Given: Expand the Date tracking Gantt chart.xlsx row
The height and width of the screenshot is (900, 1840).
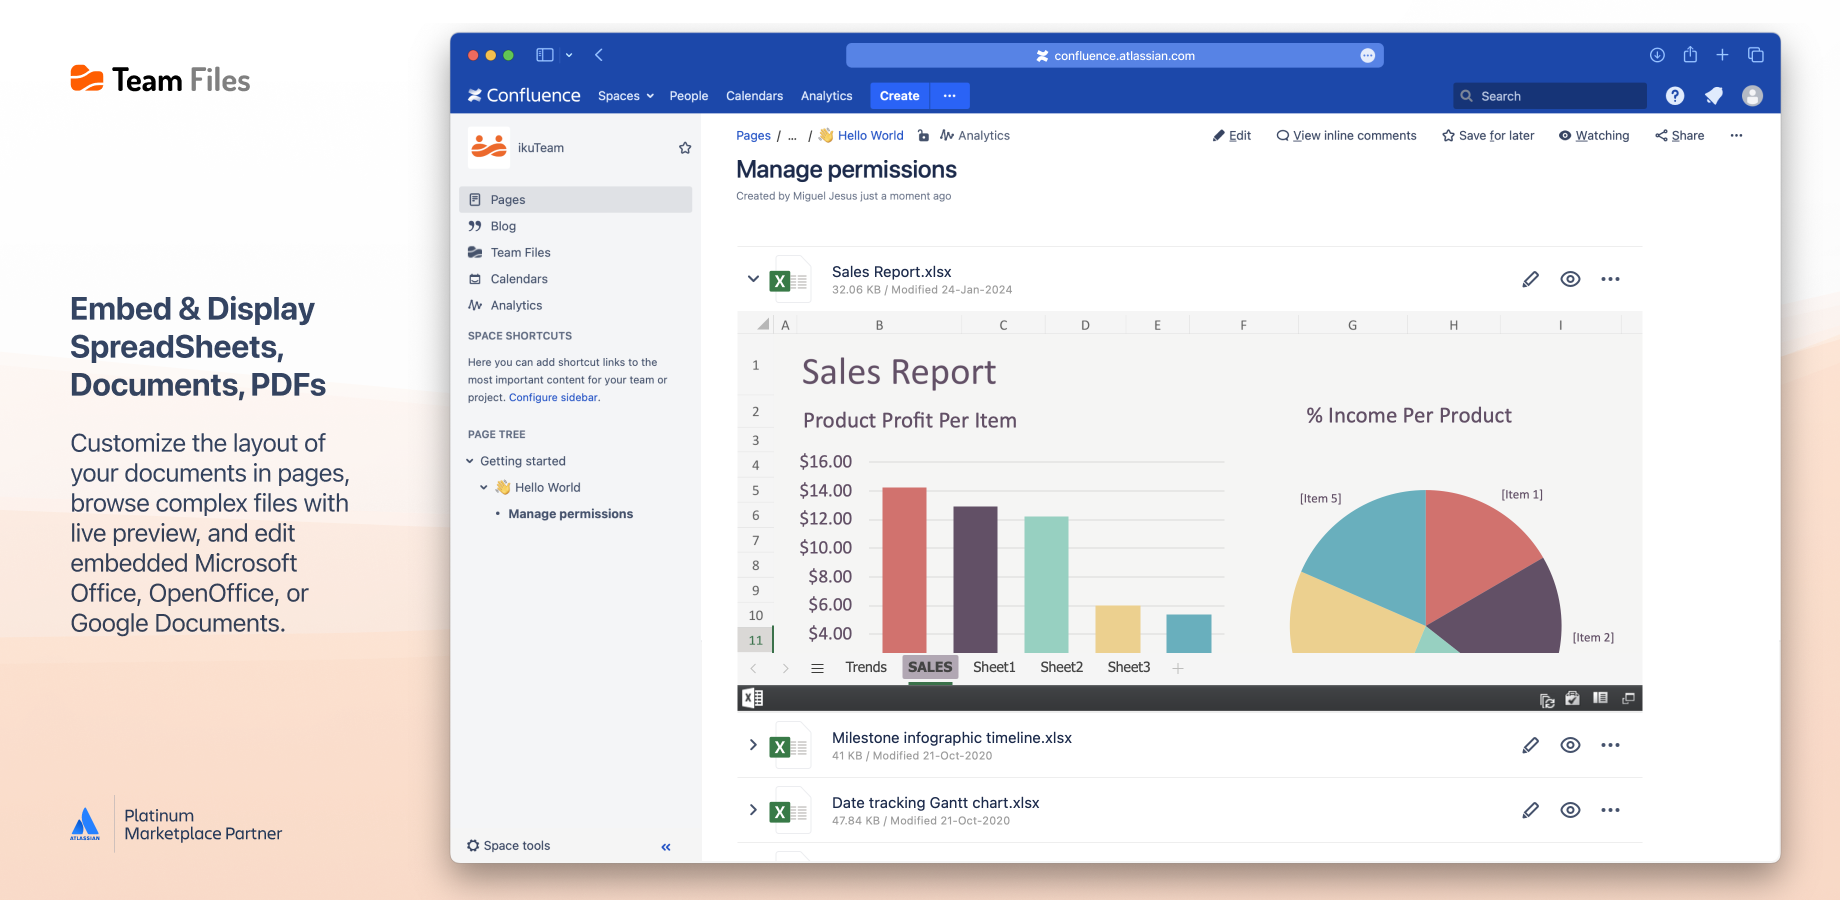Looking at the screenshot, I should pos(753,810).
